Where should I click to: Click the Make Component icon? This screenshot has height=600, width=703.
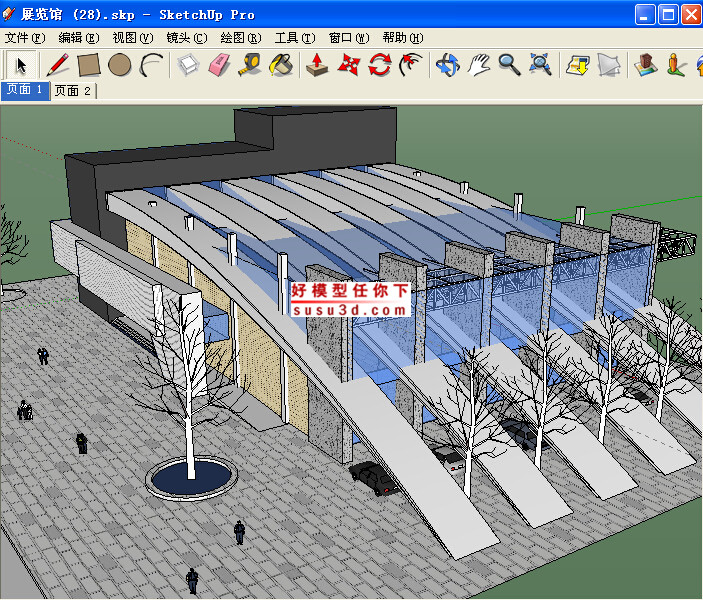188,65
